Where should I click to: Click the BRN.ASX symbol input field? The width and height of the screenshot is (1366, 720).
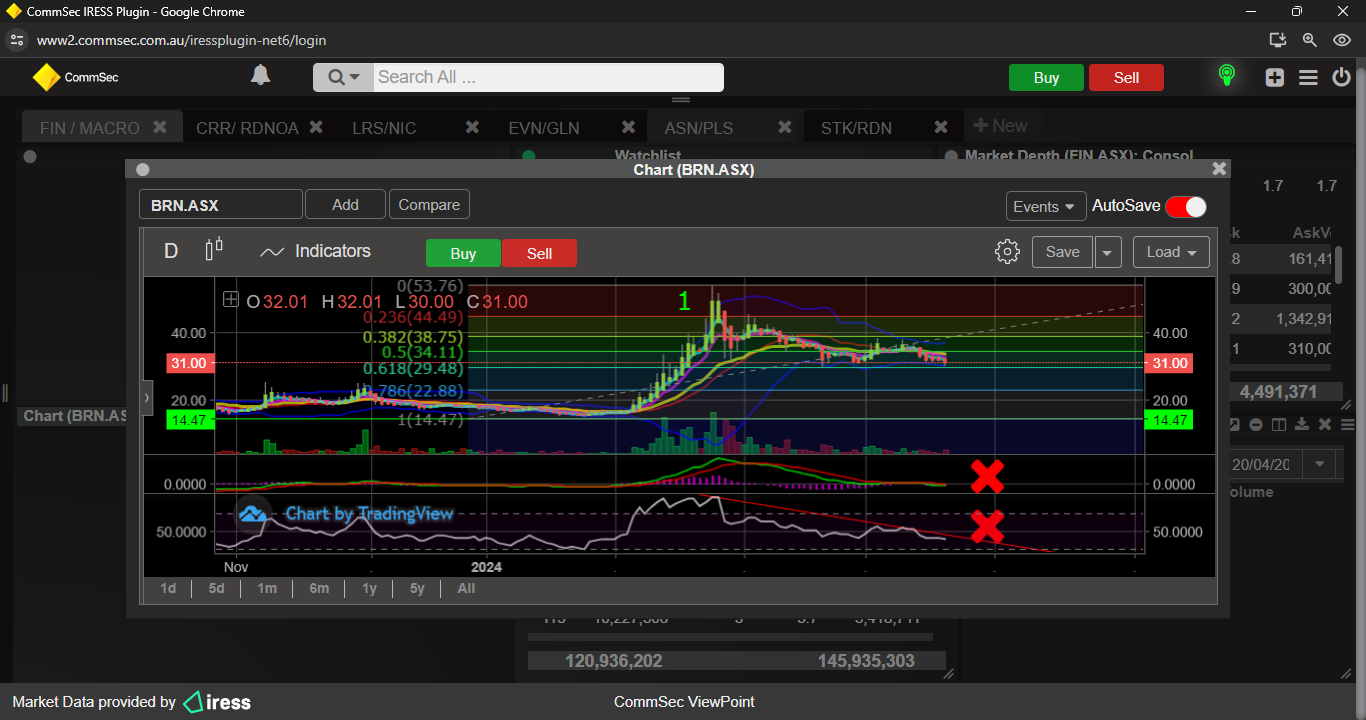(220, 205)
